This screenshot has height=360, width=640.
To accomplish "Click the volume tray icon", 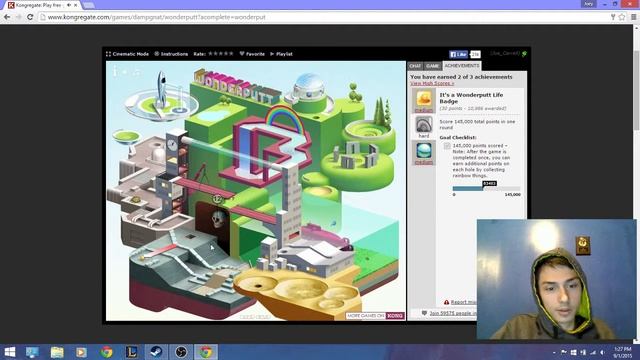I will point(603,352).
